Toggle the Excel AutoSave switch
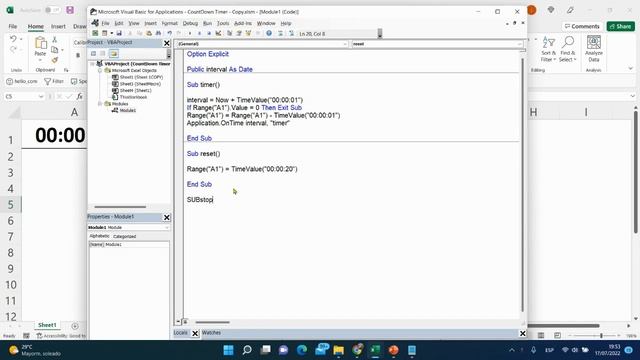 pyautogui.click(x=52, y=10)
